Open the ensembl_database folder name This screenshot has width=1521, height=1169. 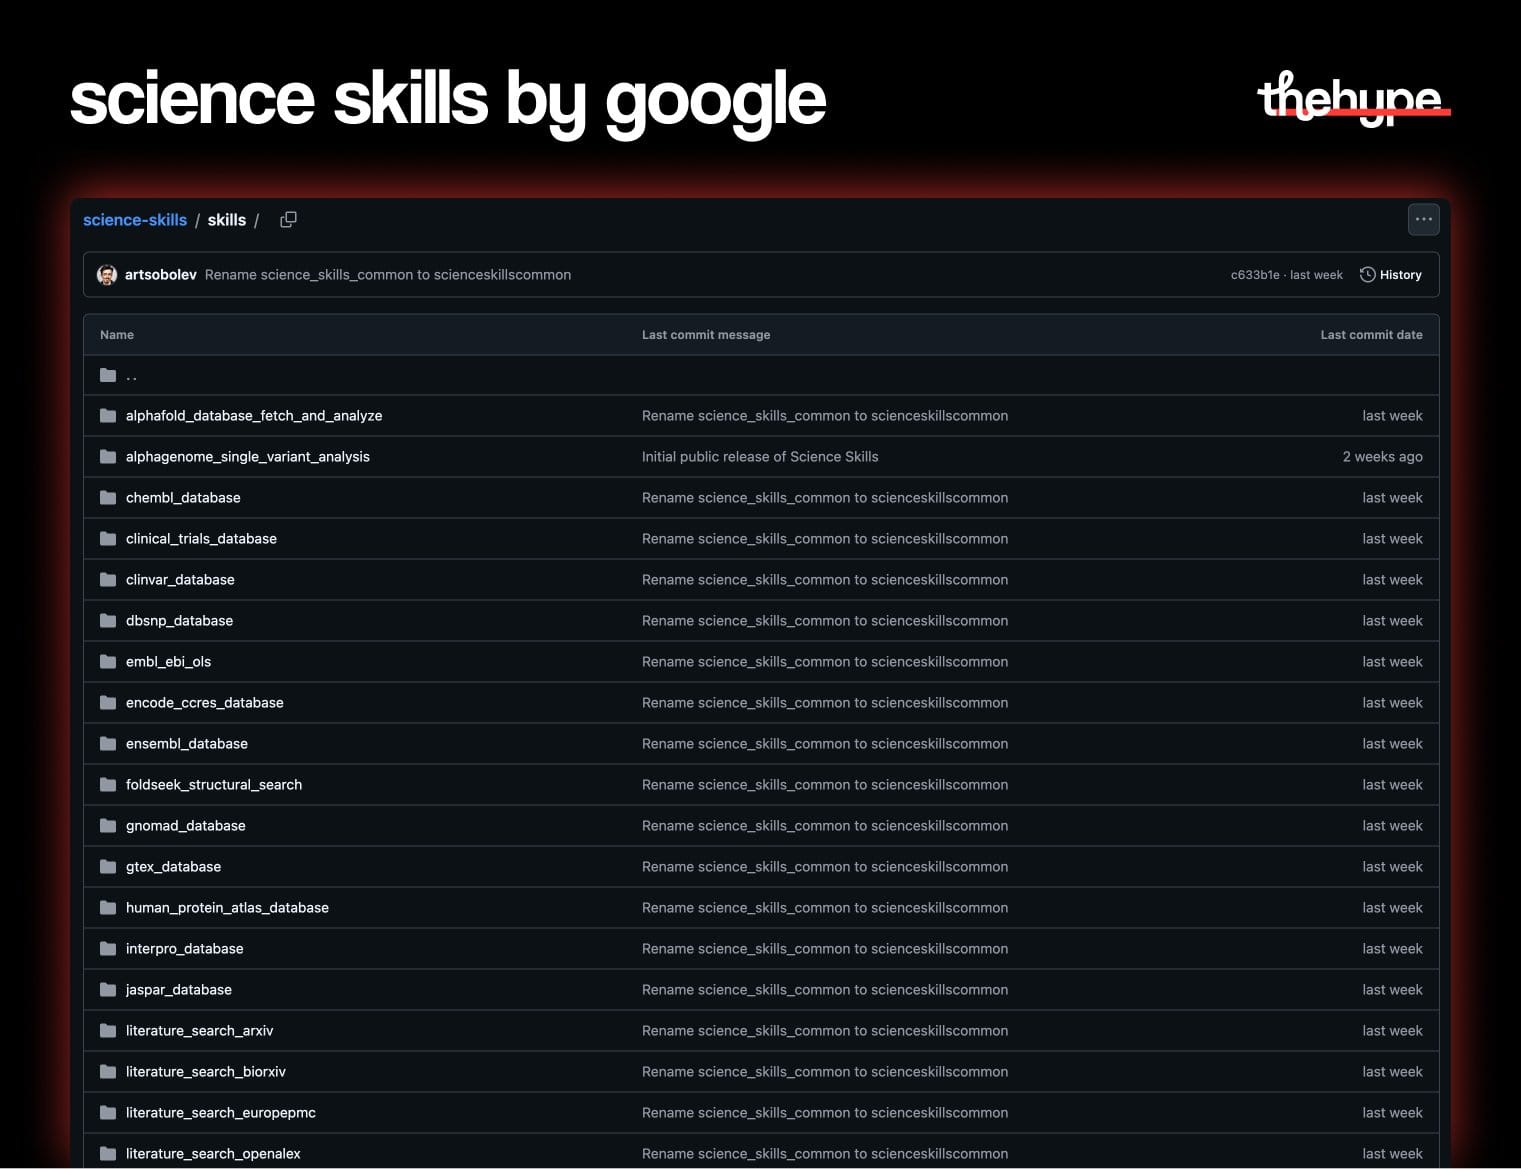pos(187,744)
